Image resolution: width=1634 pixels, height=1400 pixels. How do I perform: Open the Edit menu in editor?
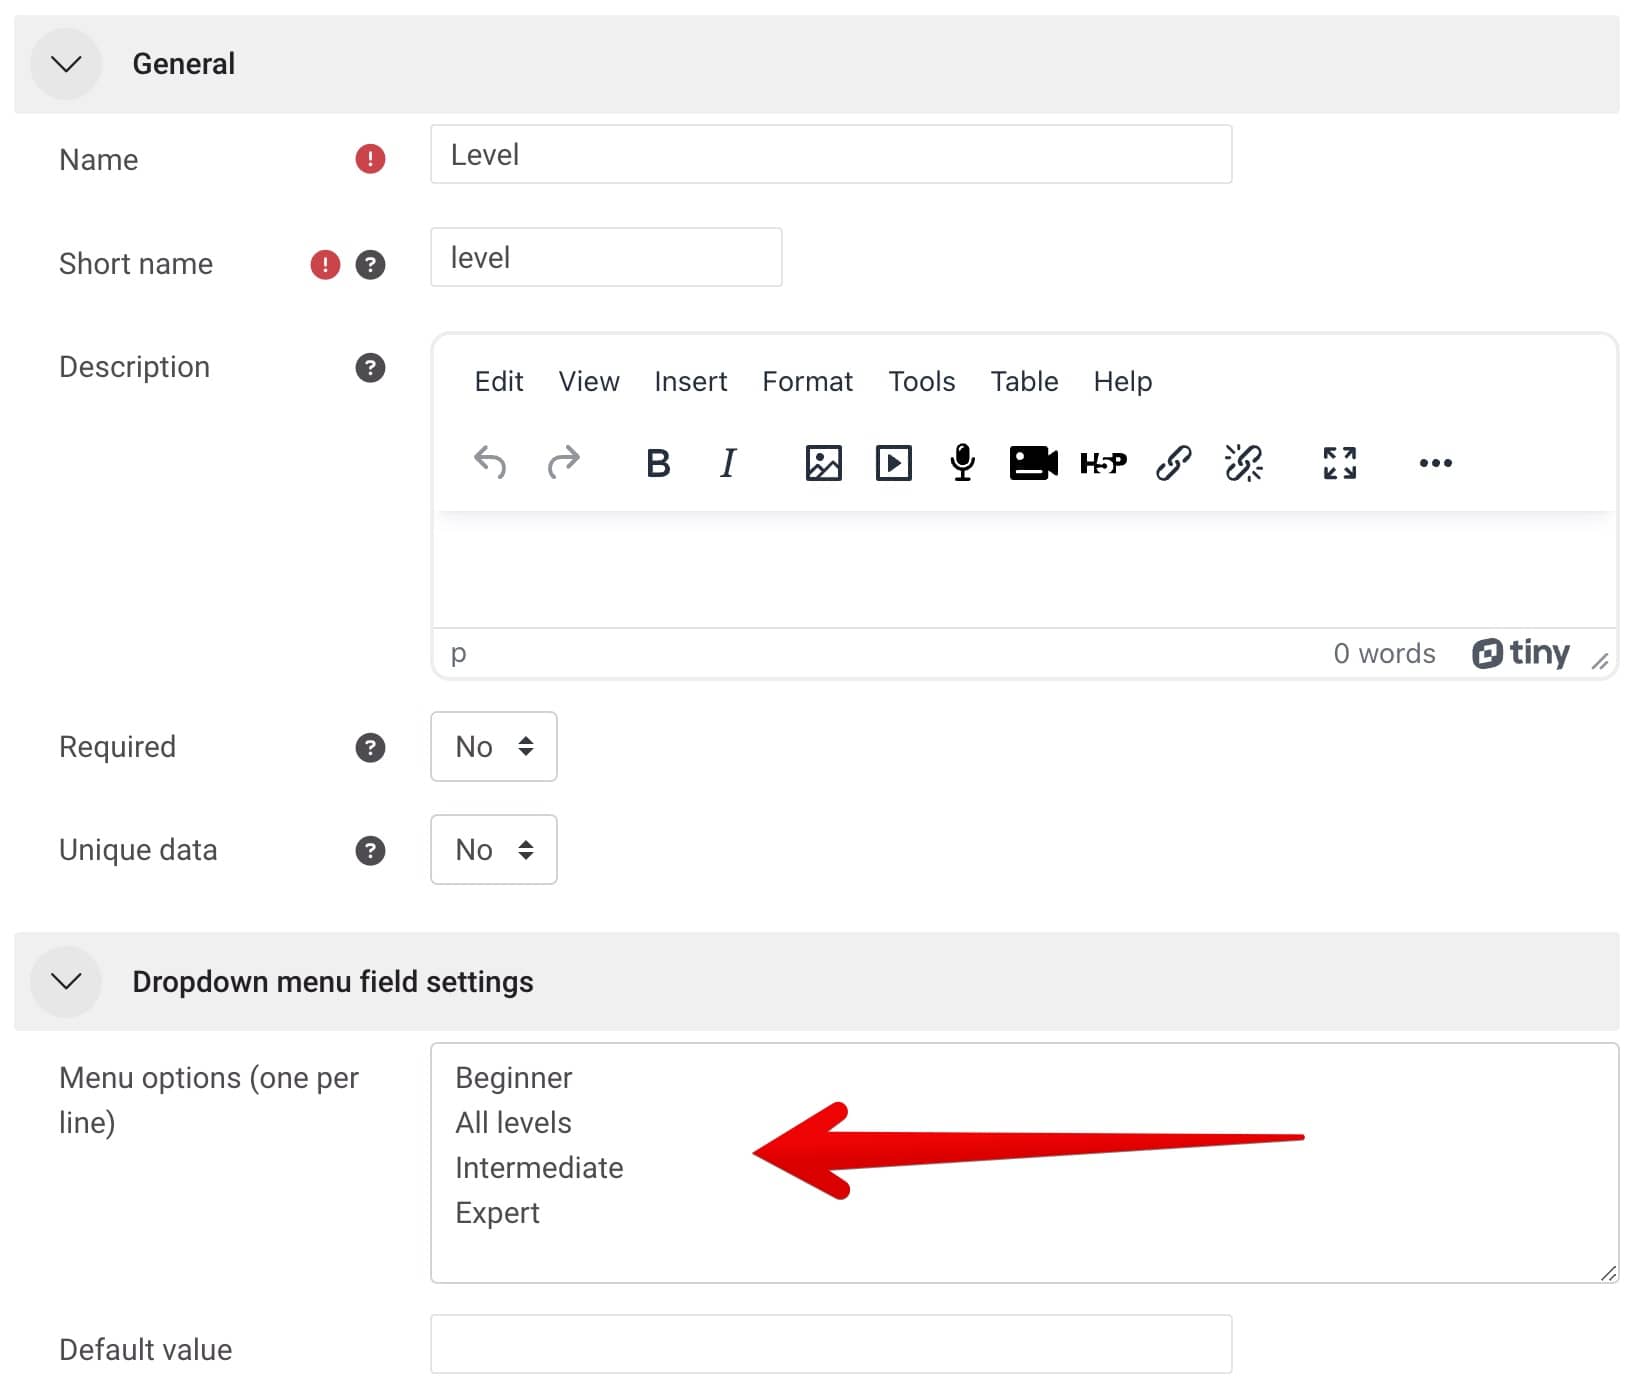point(499,382)
